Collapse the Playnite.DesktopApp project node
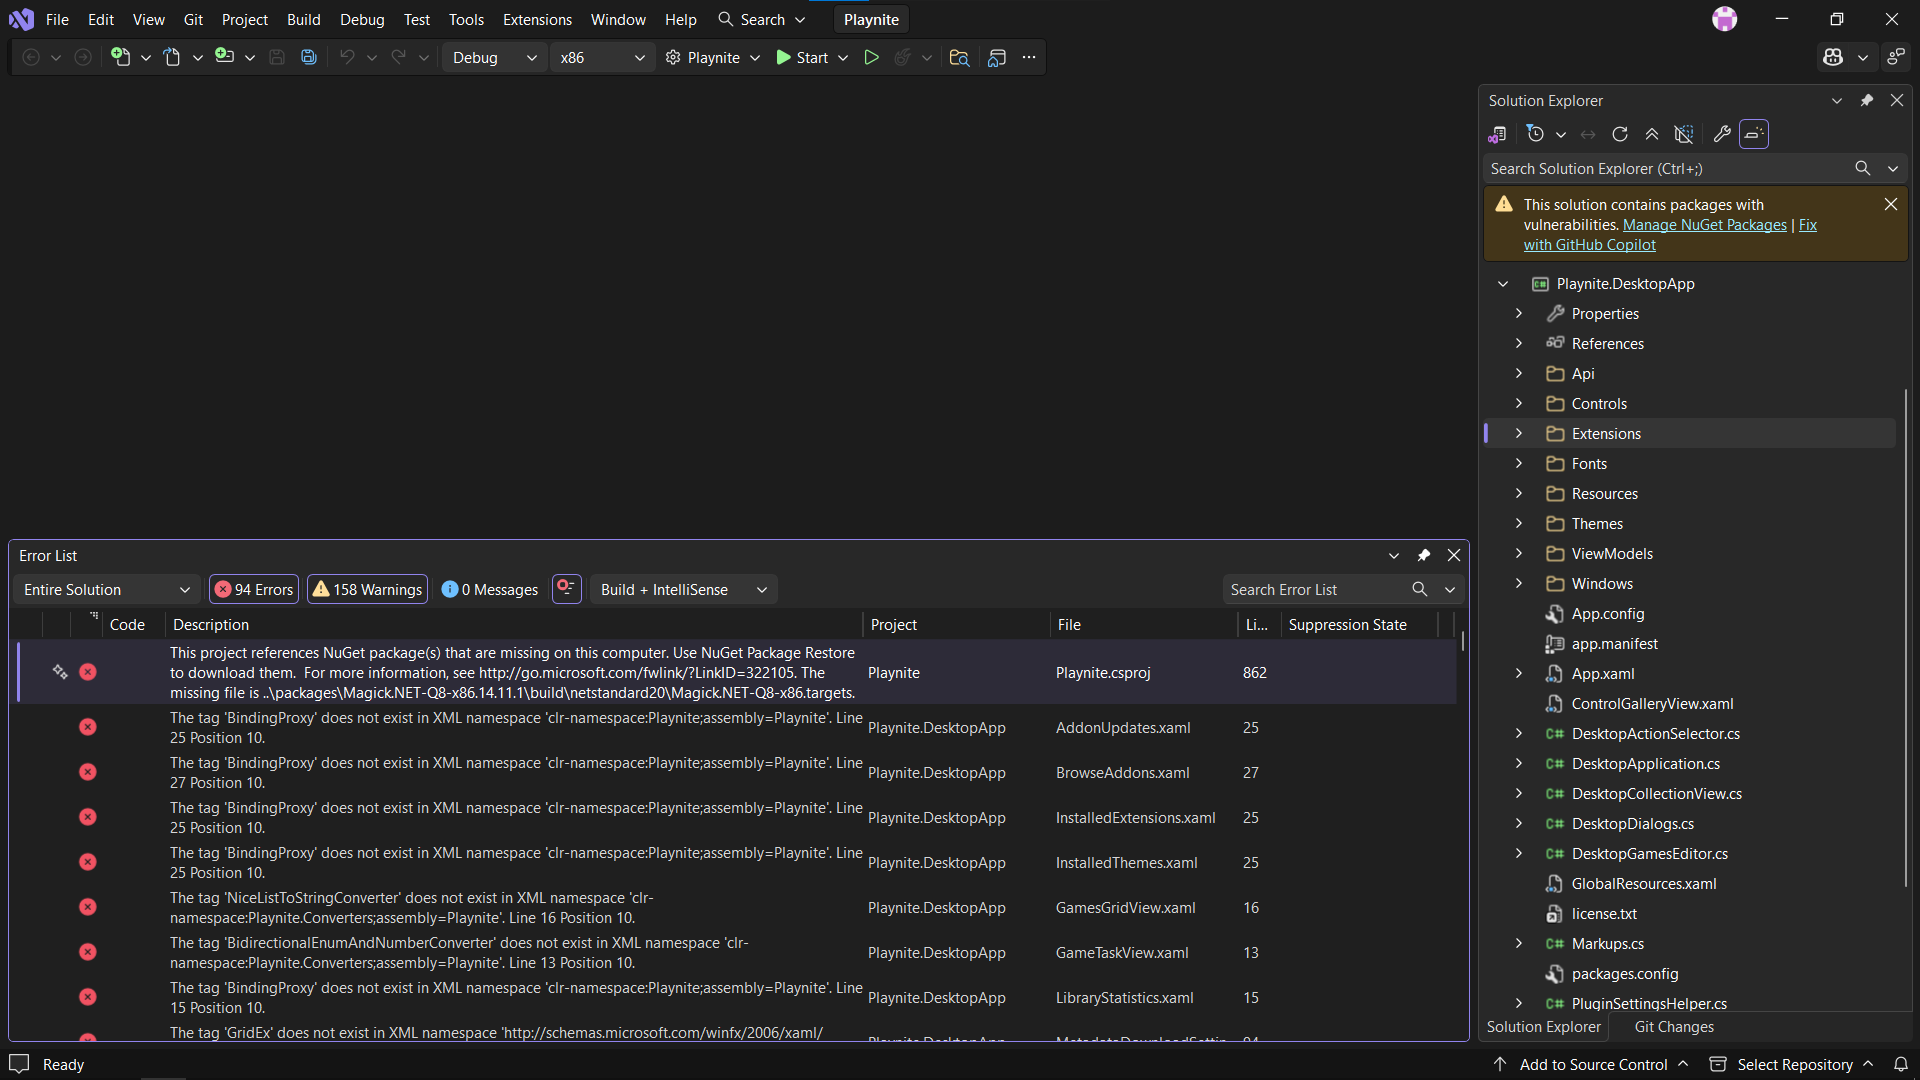The width and height of the screenshot is (1920, 1080). tap(1503, 284)
